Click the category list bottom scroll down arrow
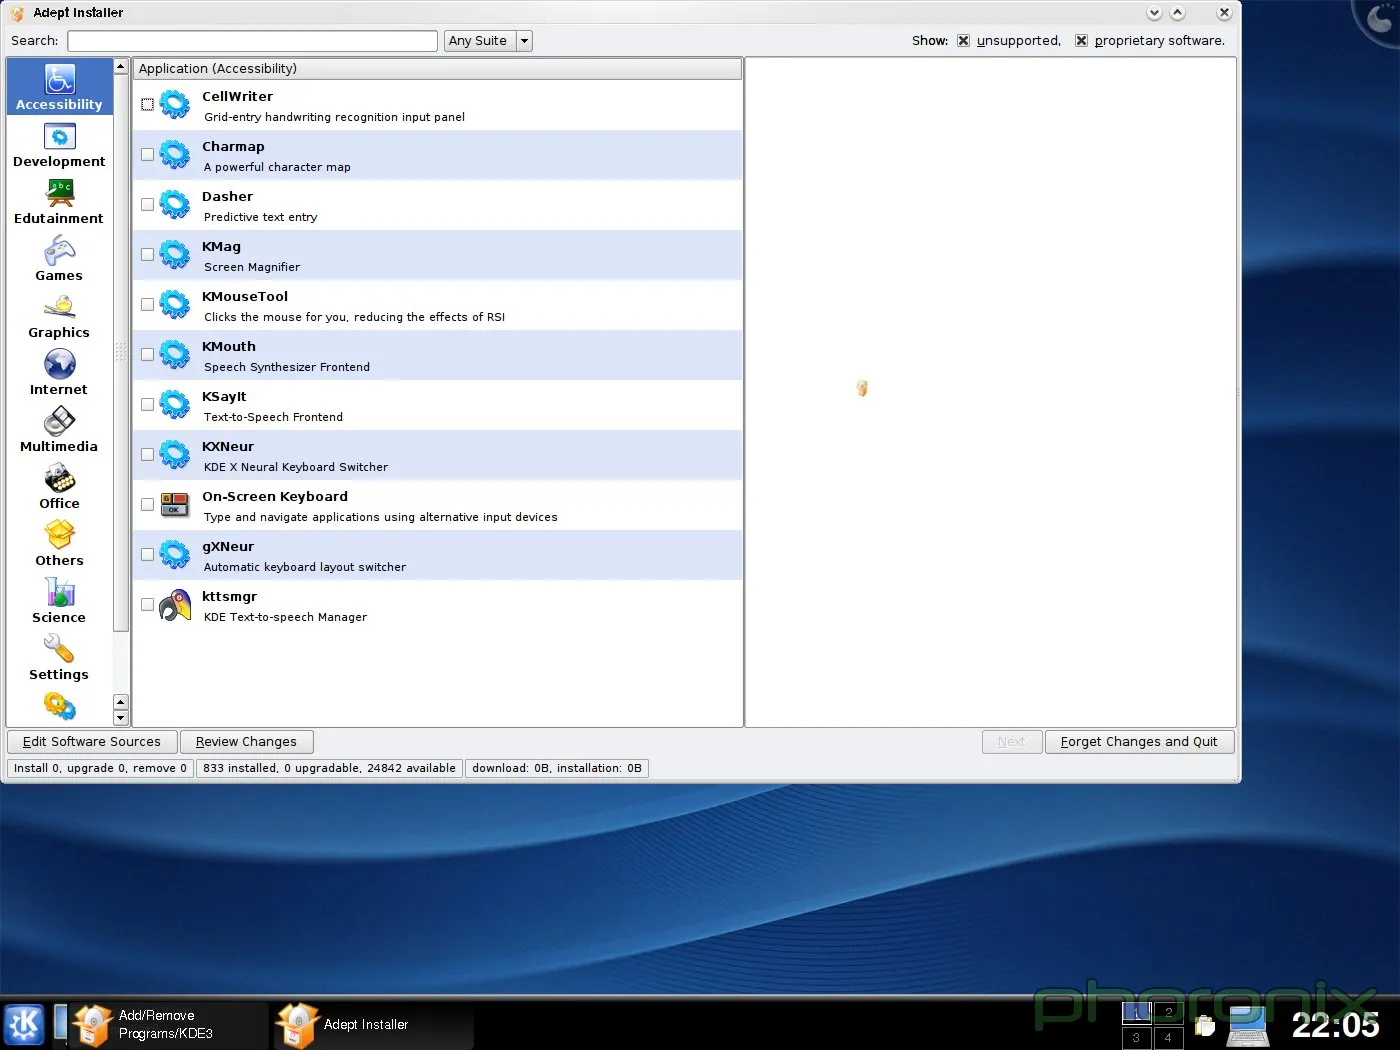1400x1050 pixels. (x=121, y=718)
